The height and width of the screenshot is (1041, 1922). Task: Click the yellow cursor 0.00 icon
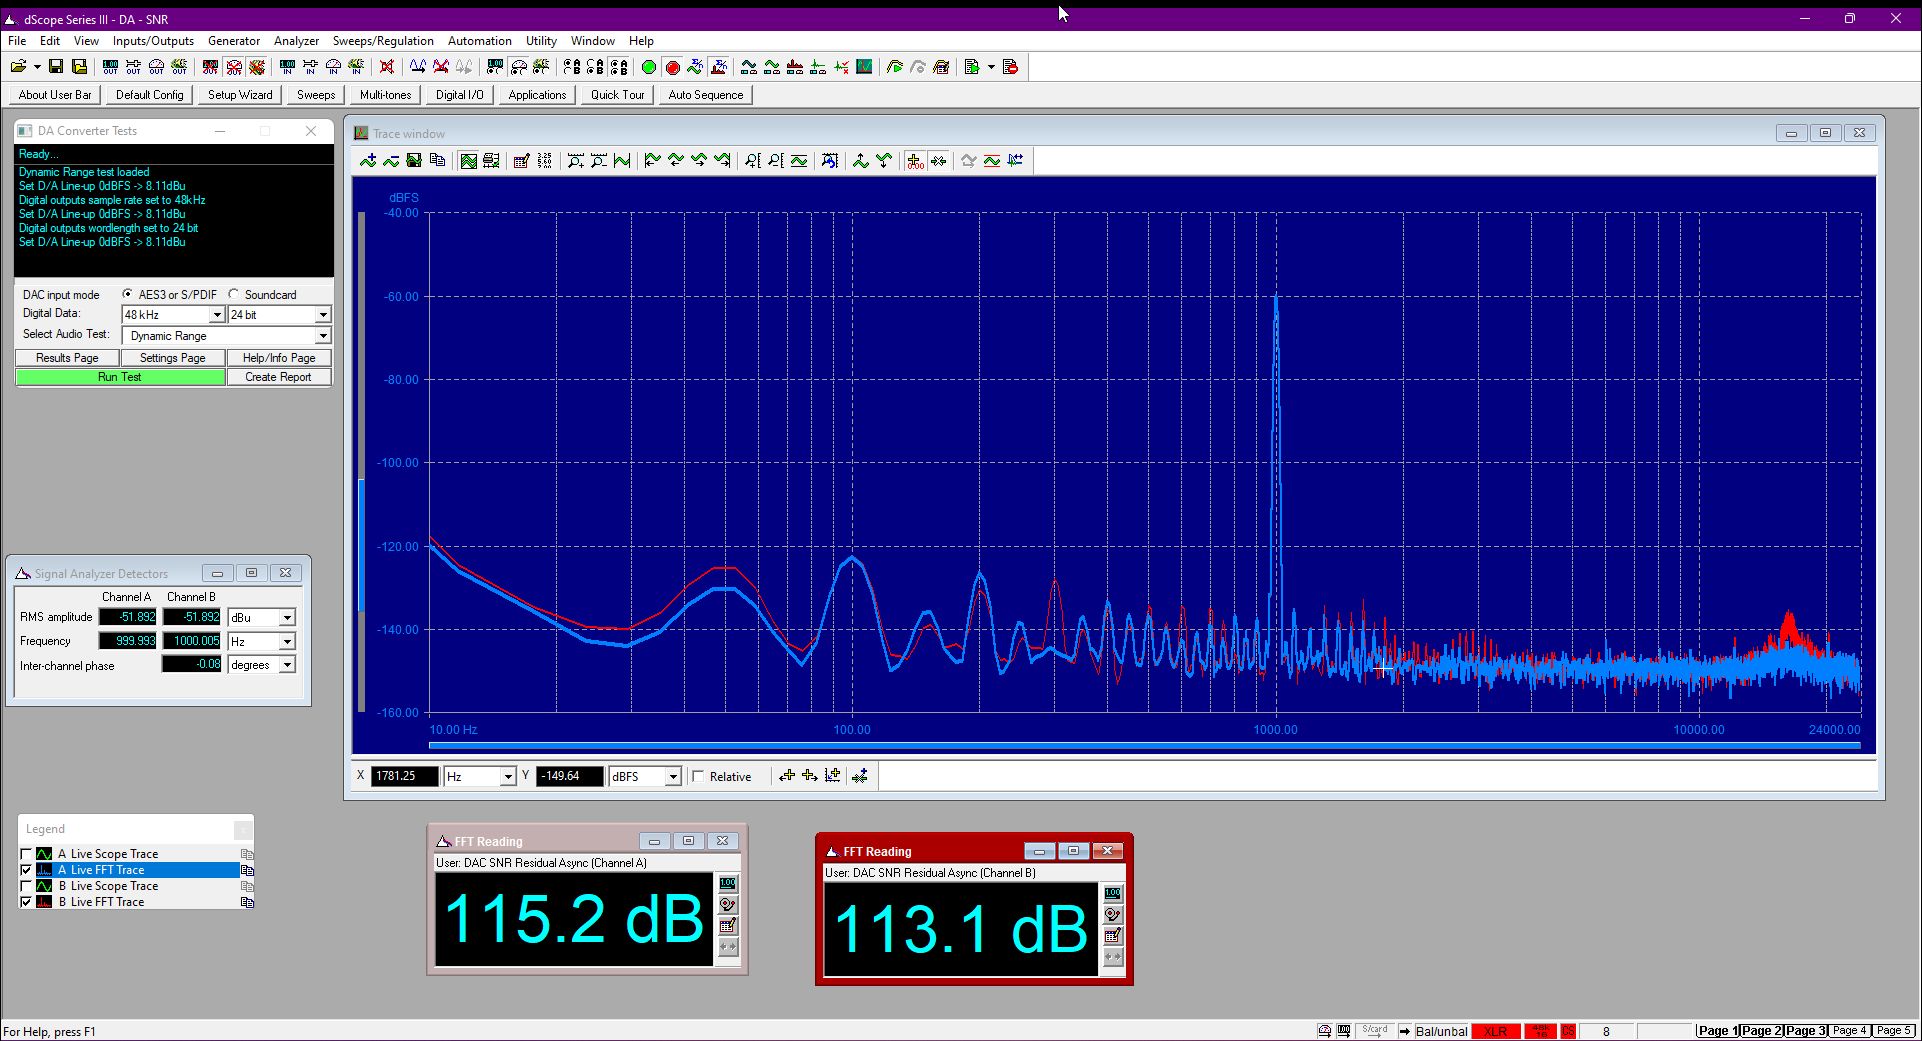click(914, 161)
